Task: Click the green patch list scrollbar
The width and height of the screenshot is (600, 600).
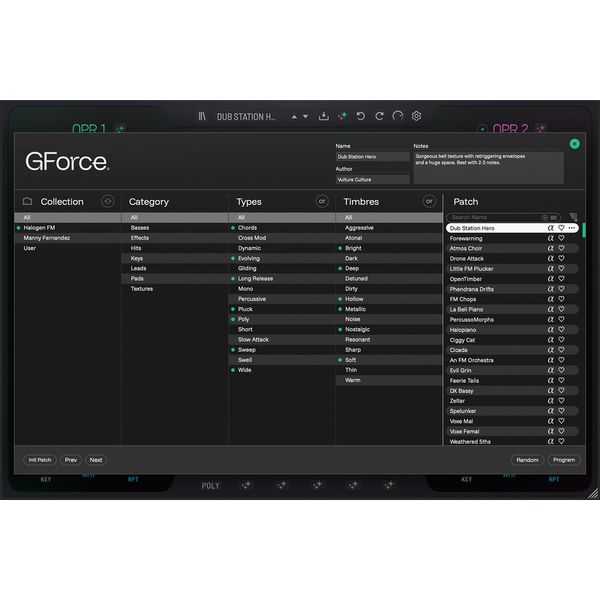Action: pos(584,230)
